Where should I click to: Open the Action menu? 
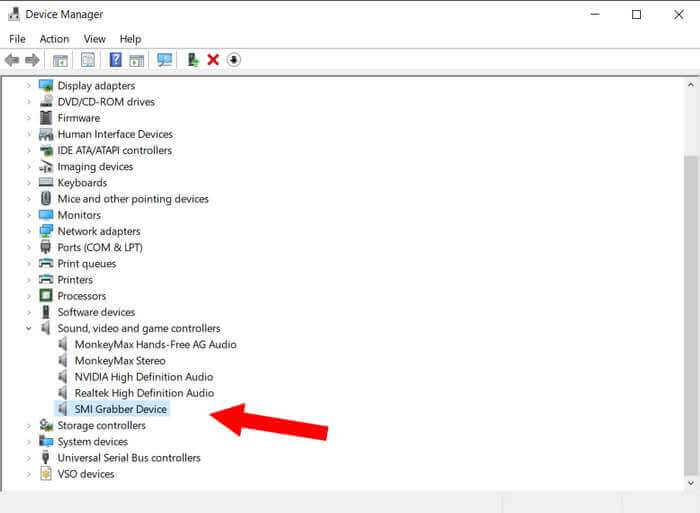click(54, 39)
